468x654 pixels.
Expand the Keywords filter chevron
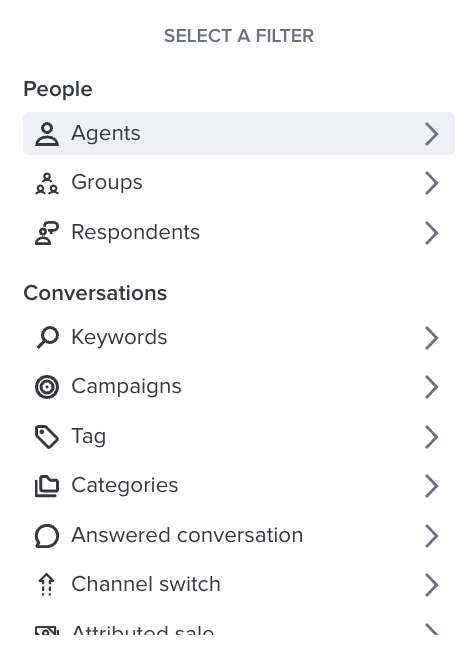(x=431, y=337)
